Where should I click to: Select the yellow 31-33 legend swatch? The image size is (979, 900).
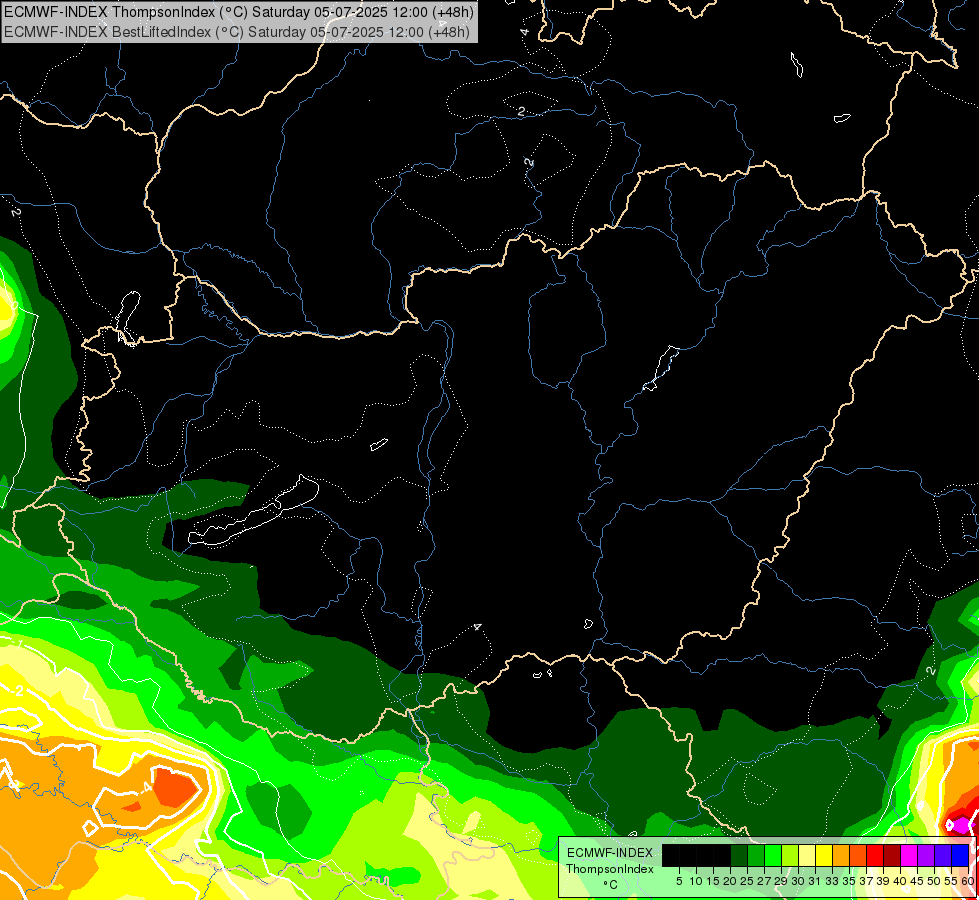(824, 855)
